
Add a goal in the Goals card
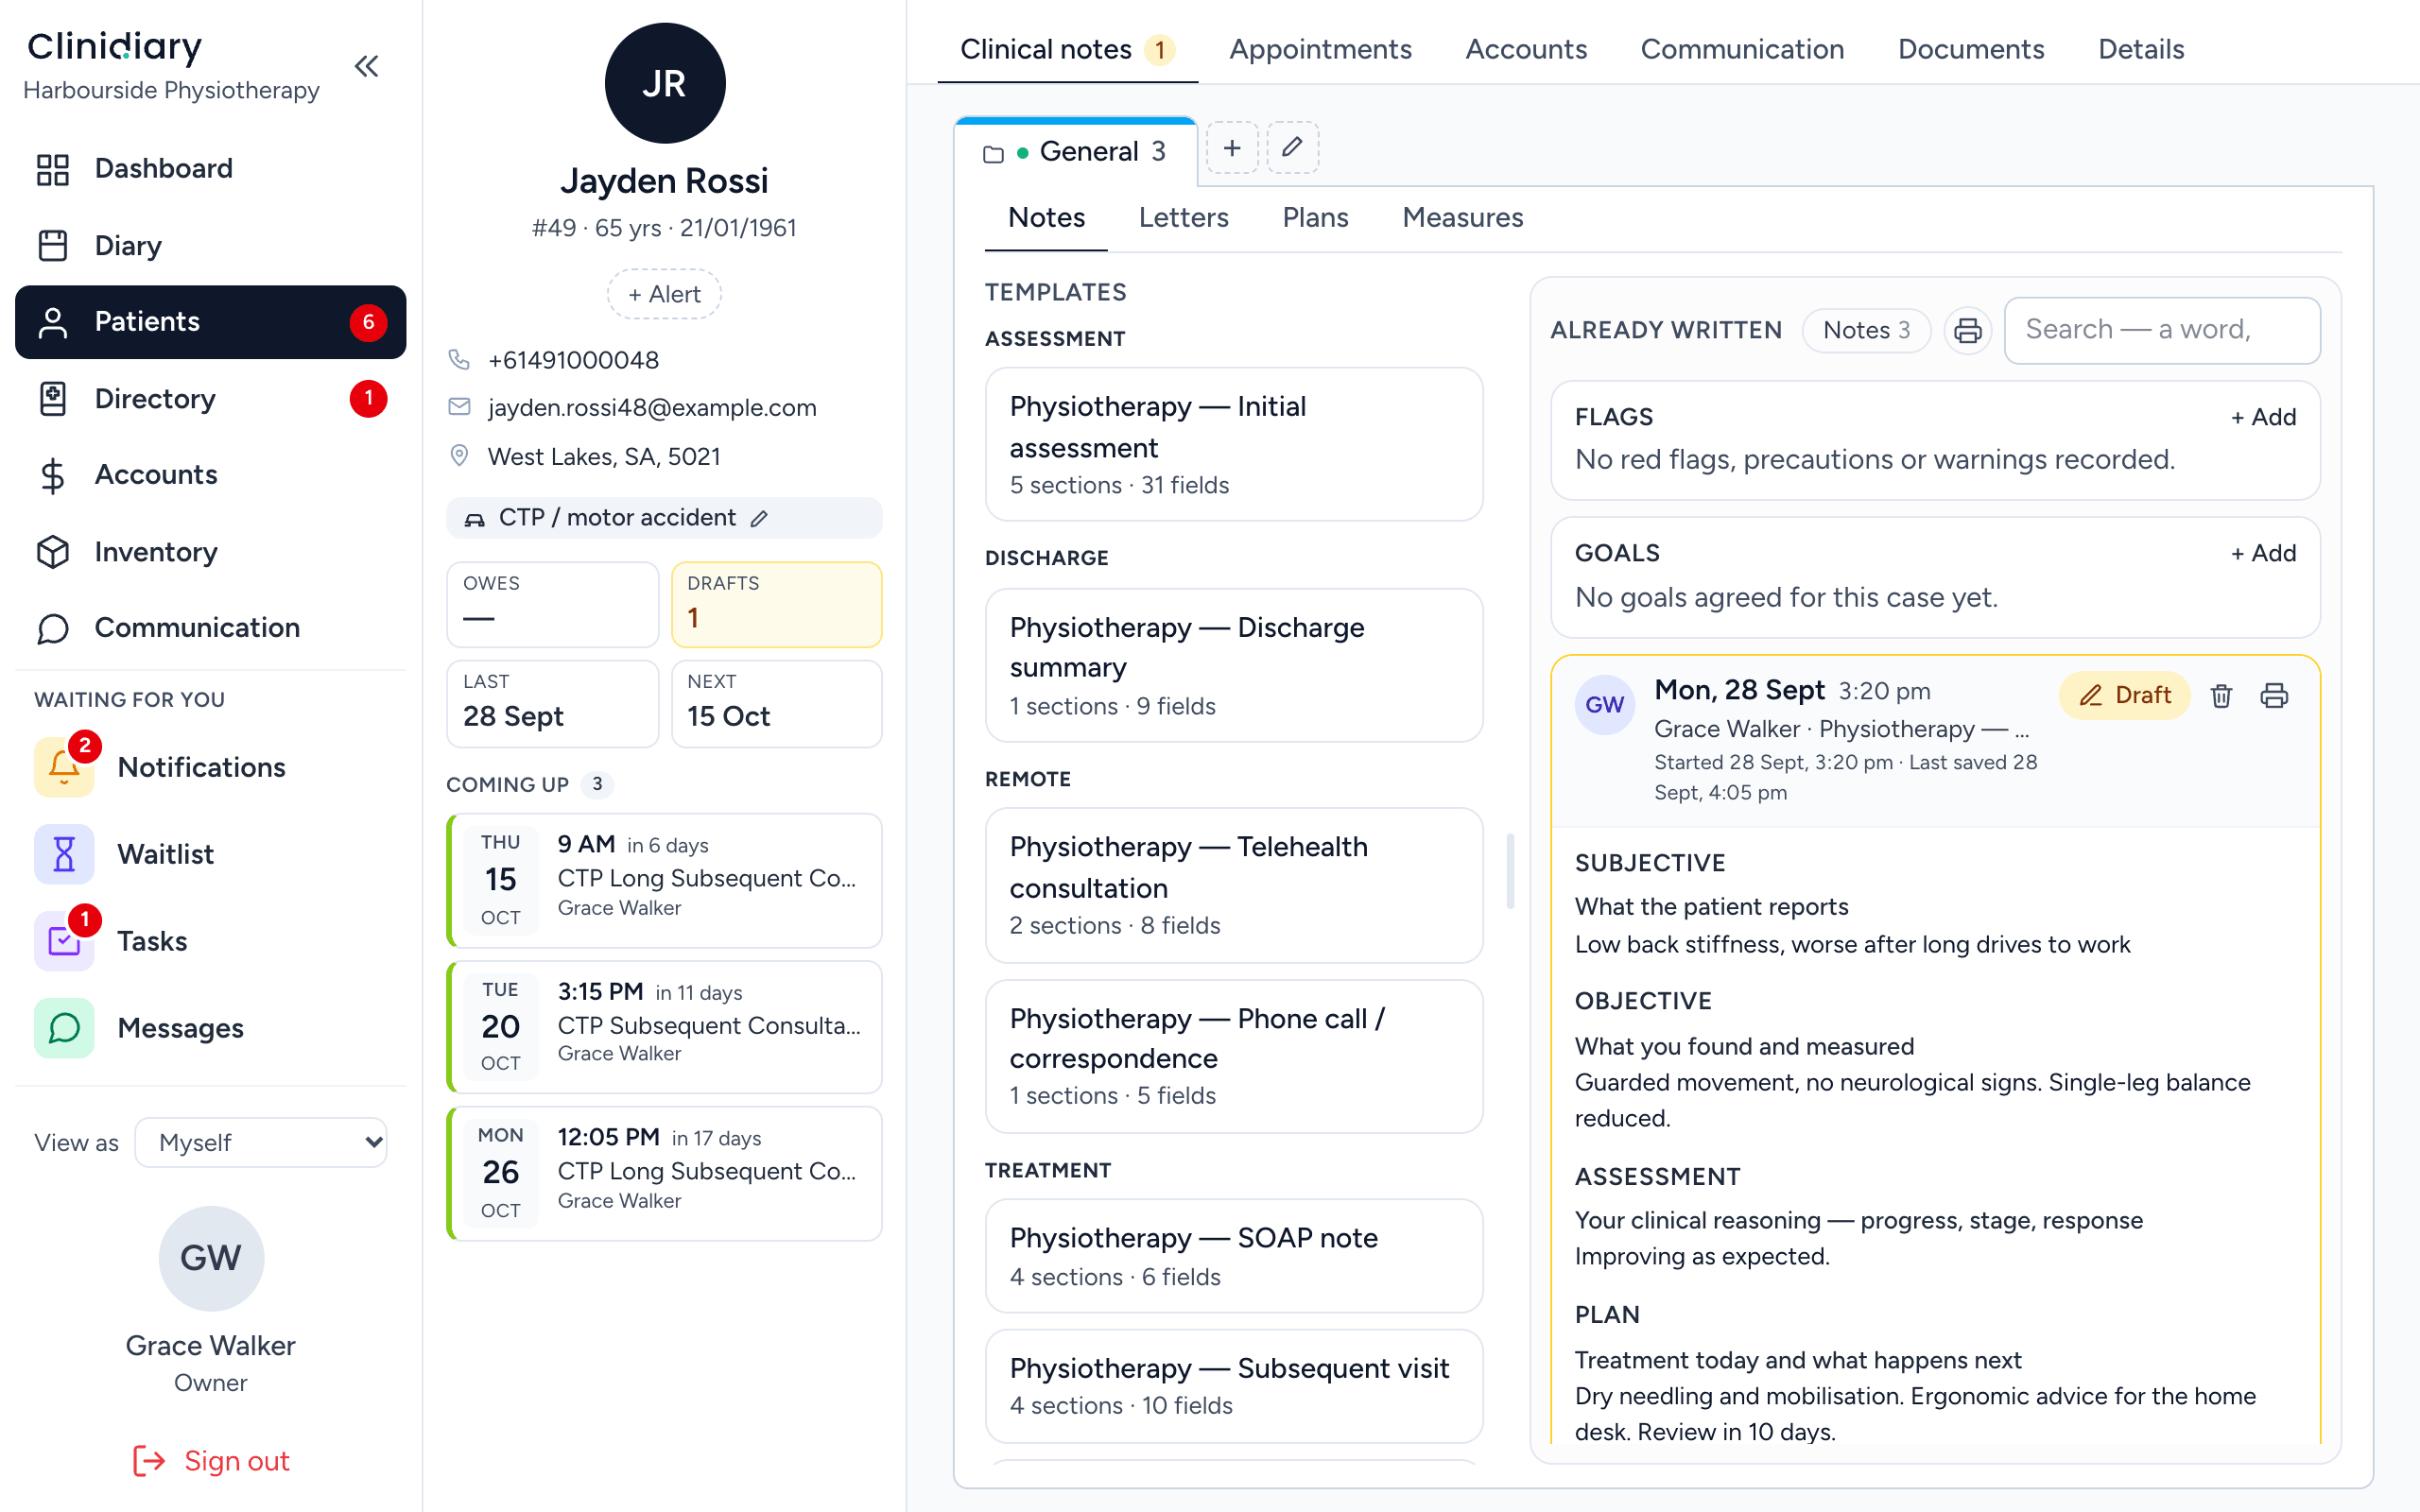click(2263, 553)
